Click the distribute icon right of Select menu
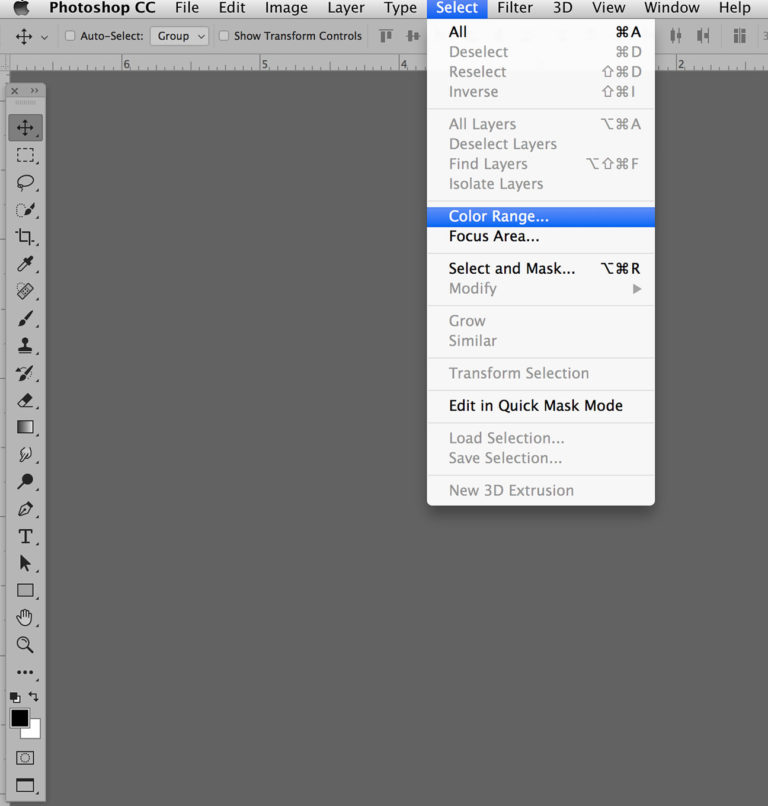 pyautogui.click(x=675, y=36)
